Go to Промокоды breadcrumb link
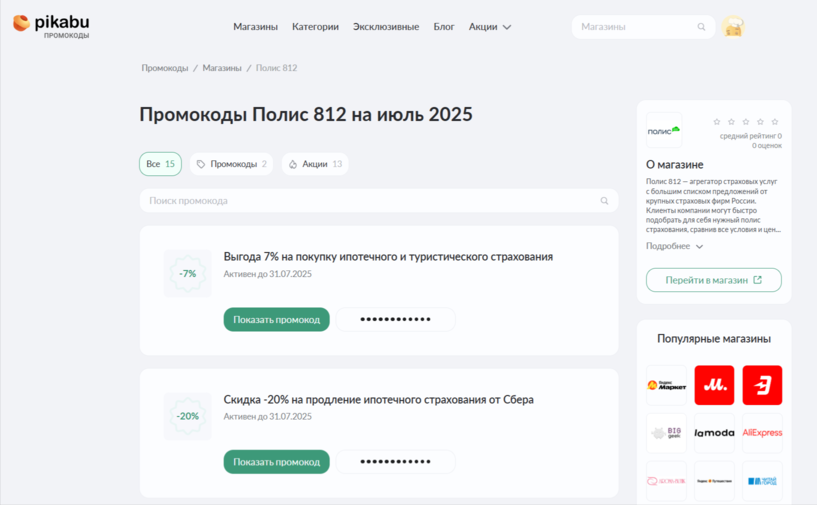 coord(165,68)
